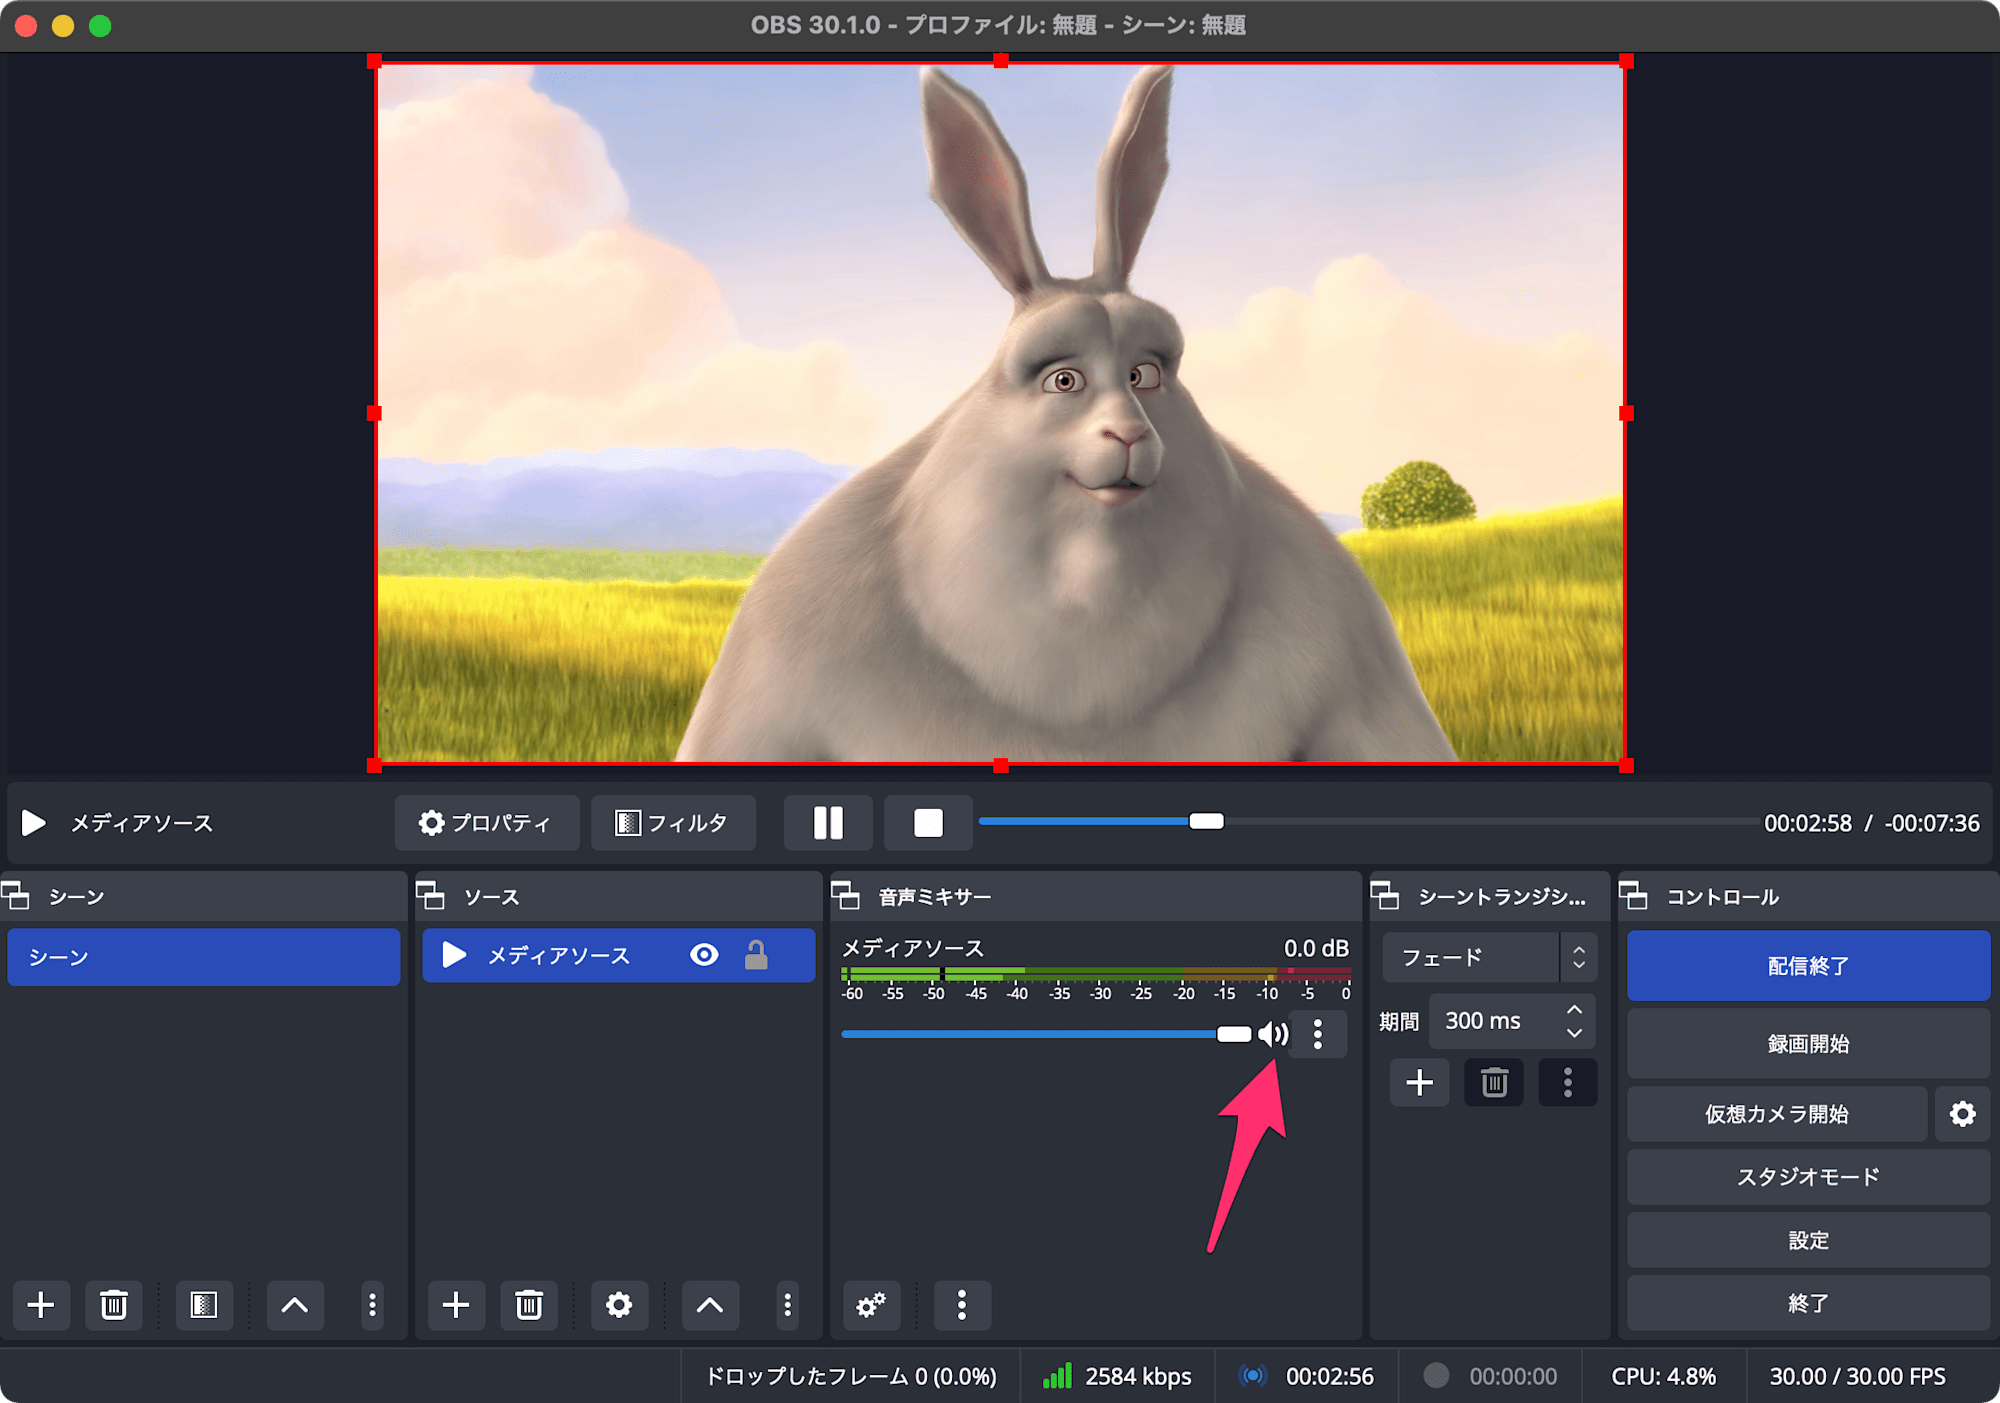Click the 0.0 dB volume level text
Viewport: 2000px width, 1403px height.
(1316, 948)
